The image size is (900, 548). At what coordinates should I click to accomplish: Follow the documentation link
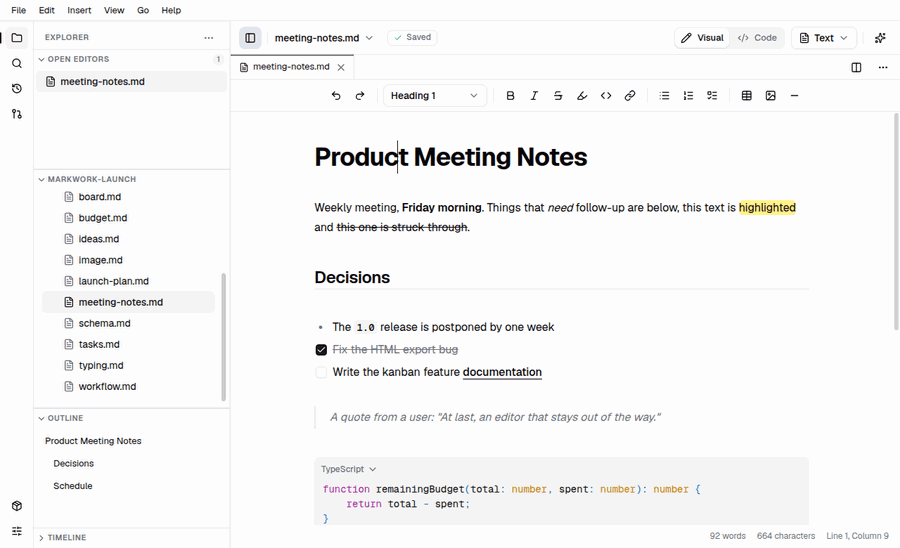click(502, 372)
